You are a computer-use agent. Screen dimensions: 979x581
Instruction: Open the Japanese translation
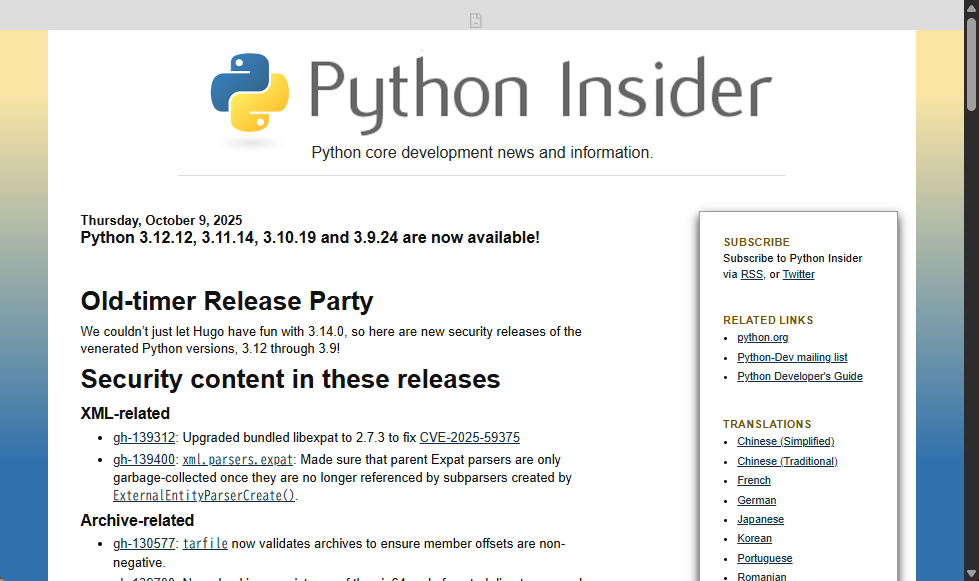760,519
